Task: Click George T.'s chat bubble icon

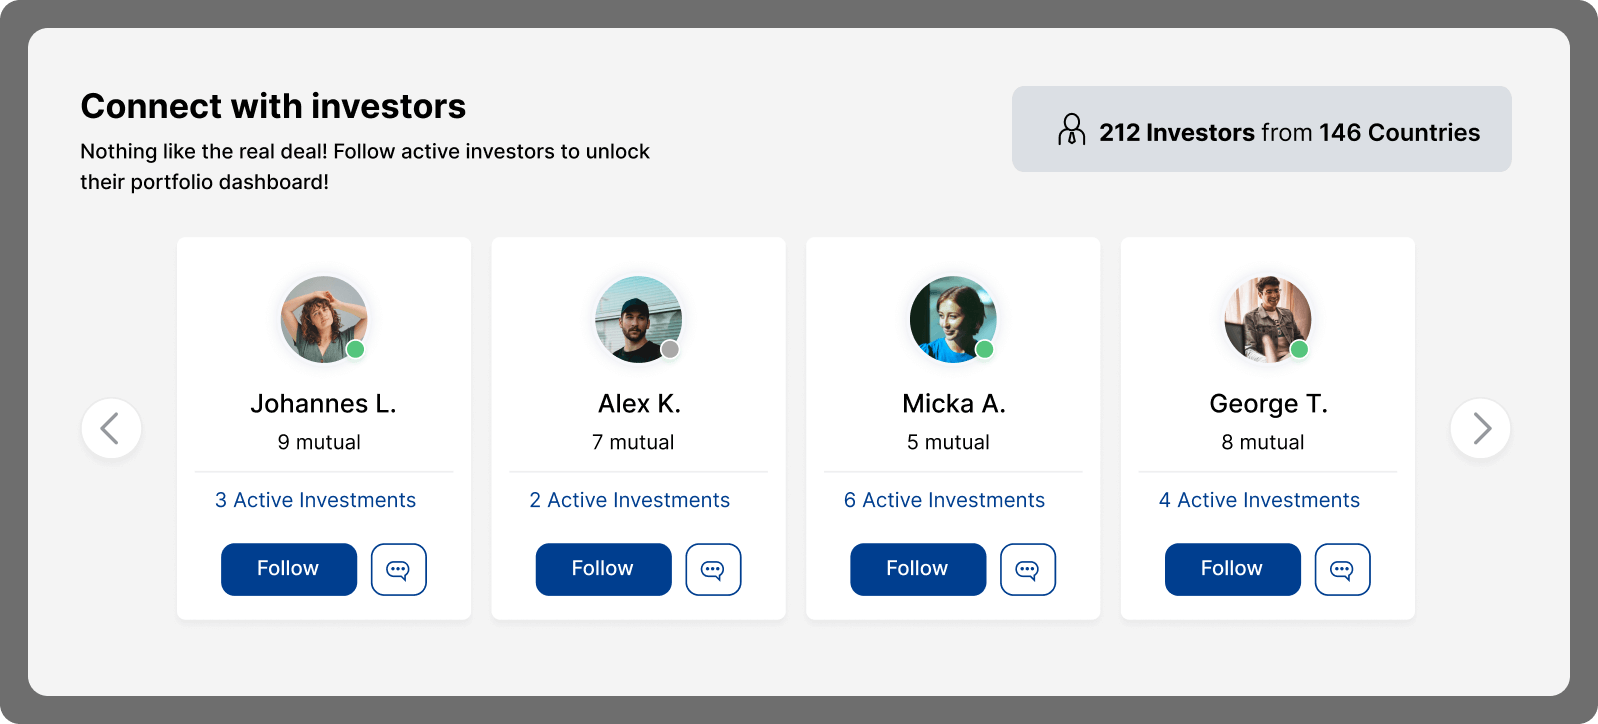Action: click(x=1342, y=569)
